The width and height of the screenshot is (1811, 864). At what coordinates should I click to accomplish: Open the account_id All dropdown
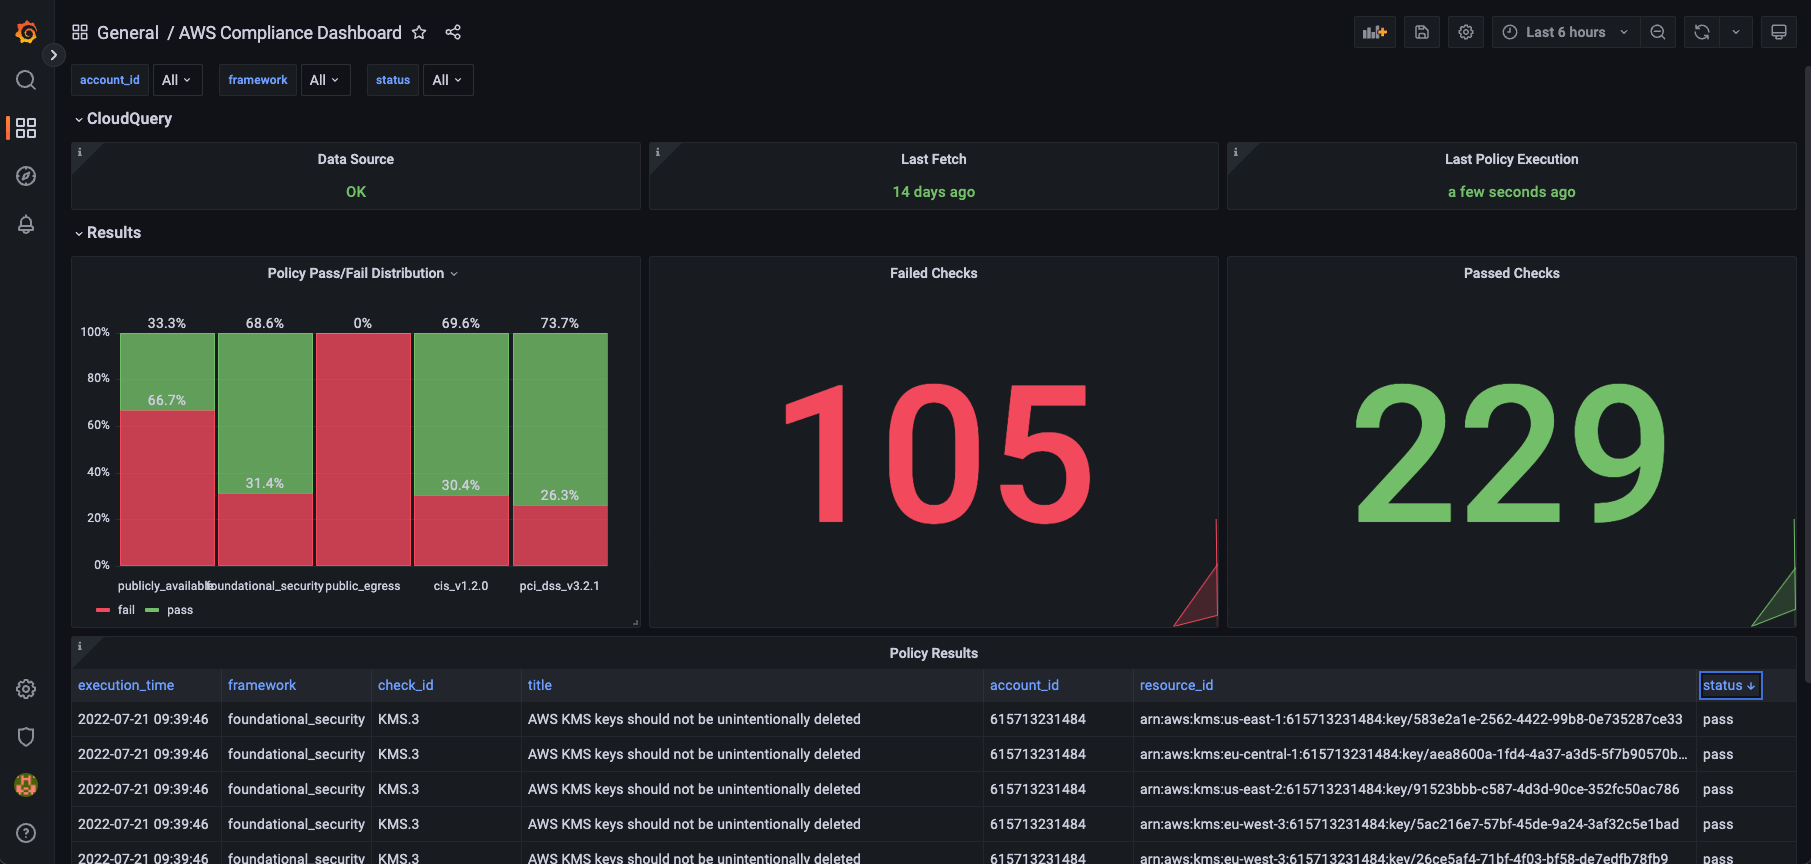point(176,80)
